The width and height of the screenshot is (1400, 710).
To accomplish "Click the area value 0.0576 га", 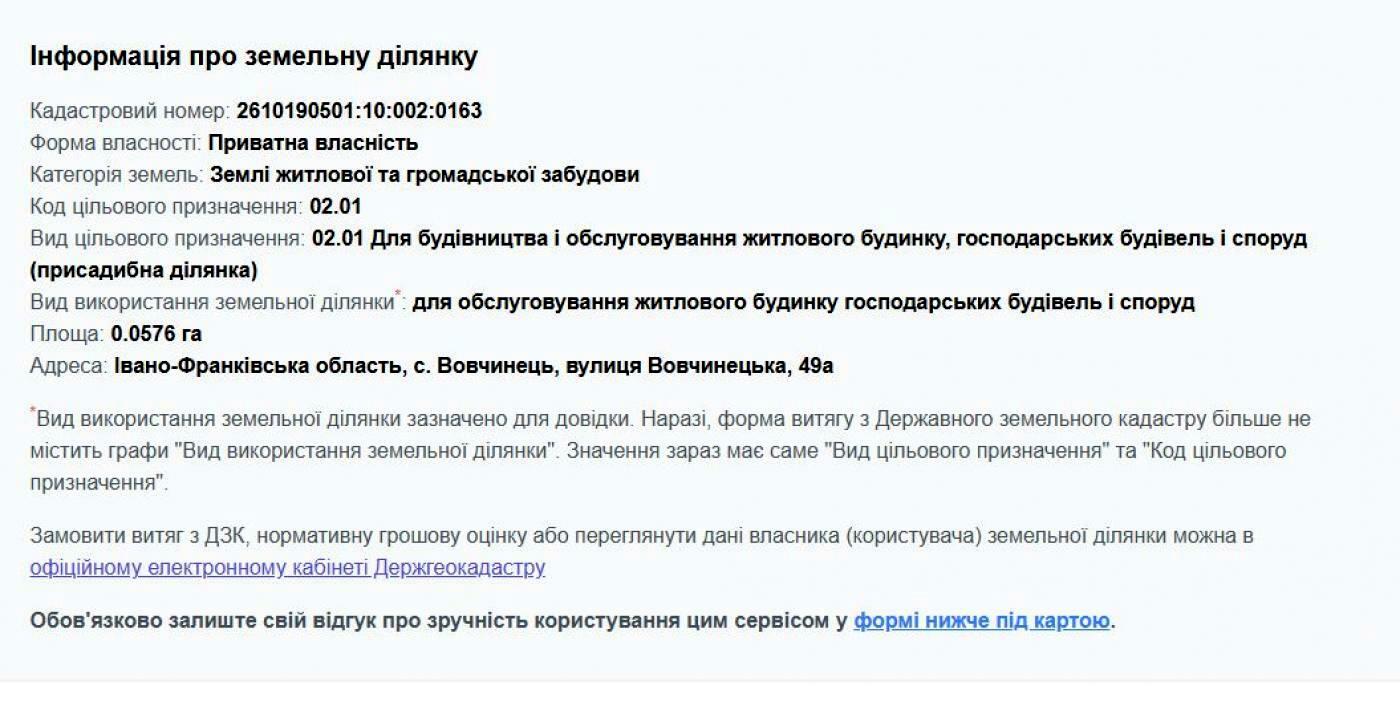I will tap(156, 334).
